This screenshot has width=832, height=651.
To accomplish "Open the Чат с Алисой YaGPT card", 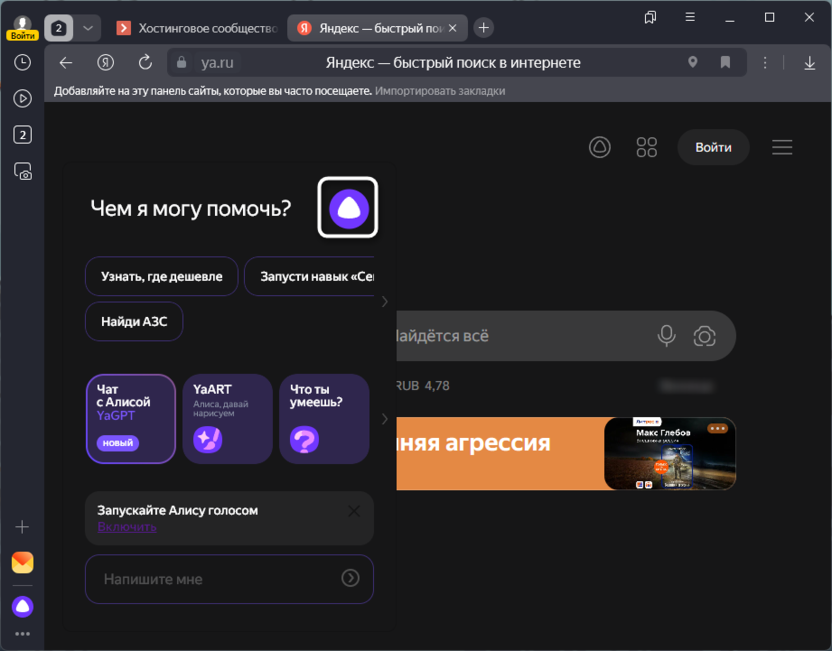I will pyautogui.click(x=131, y=419).
